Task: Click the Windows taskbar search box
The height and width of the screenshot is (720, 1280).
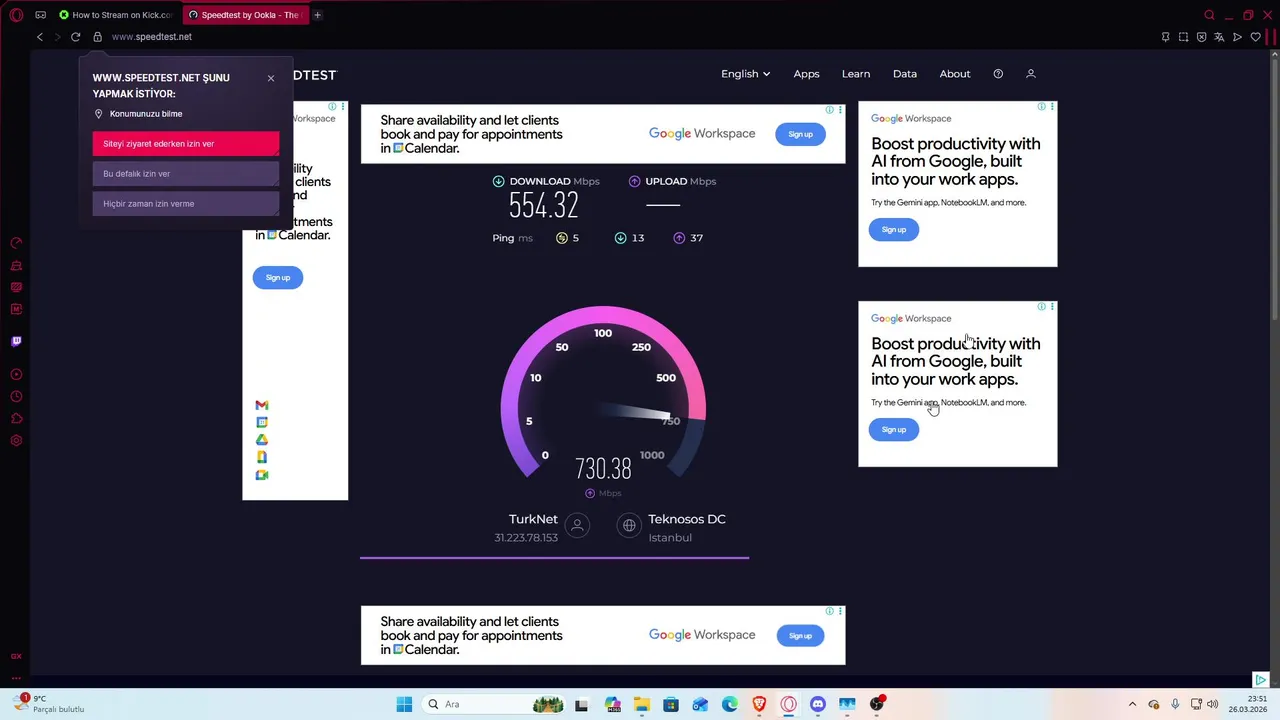Action: 492,704
